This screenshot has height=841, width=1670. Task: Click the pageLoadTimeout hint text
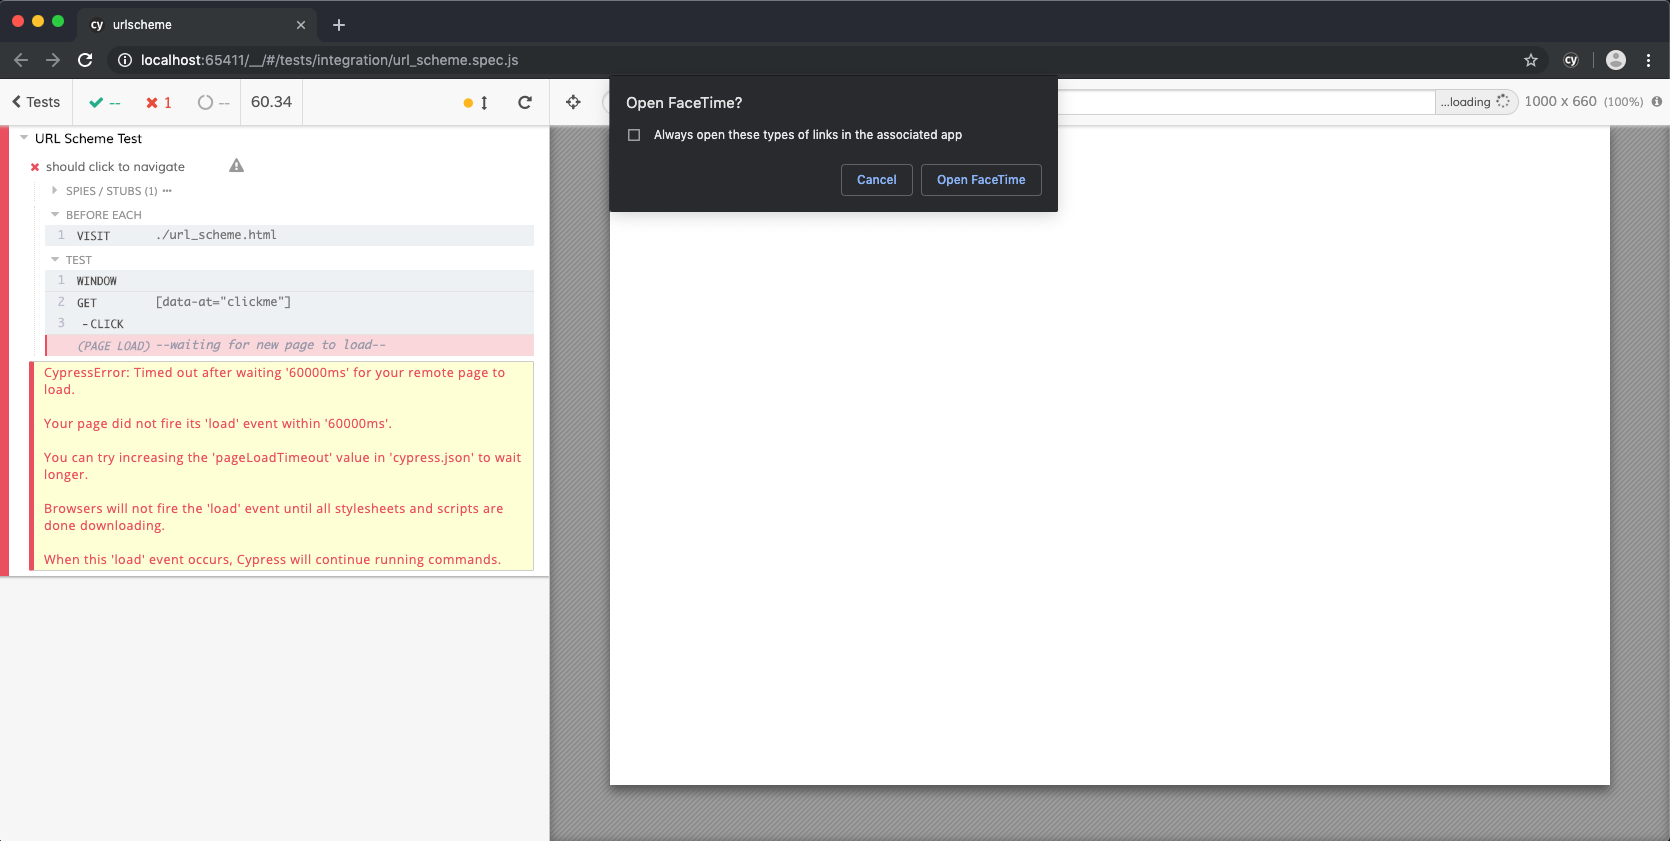click(x=282, y=466)
